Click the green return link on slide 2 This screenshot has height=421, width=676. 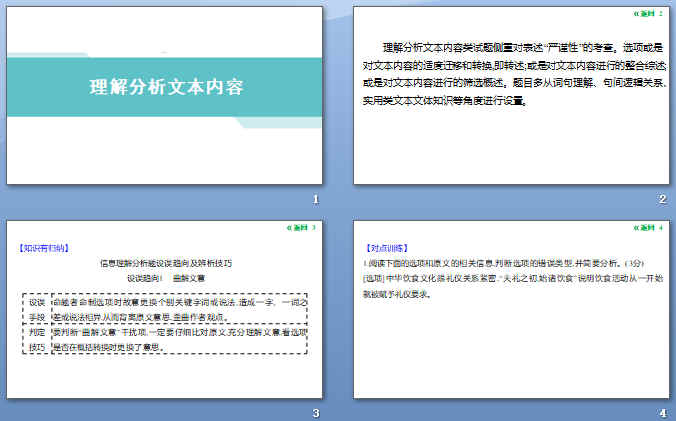coord(648,14)
